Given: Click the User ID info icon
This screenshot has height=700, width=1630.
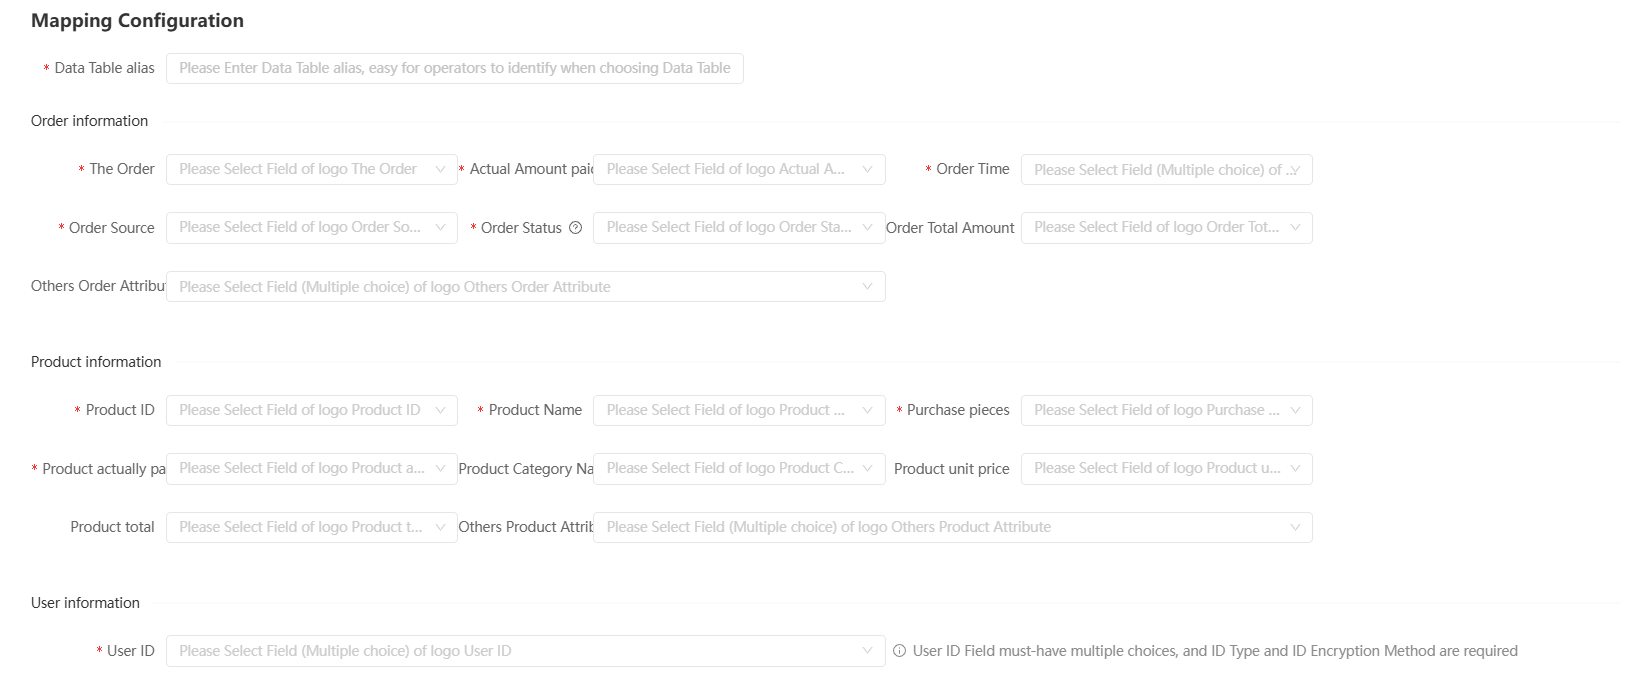Looking at the screenshot, I should point(899,651).
